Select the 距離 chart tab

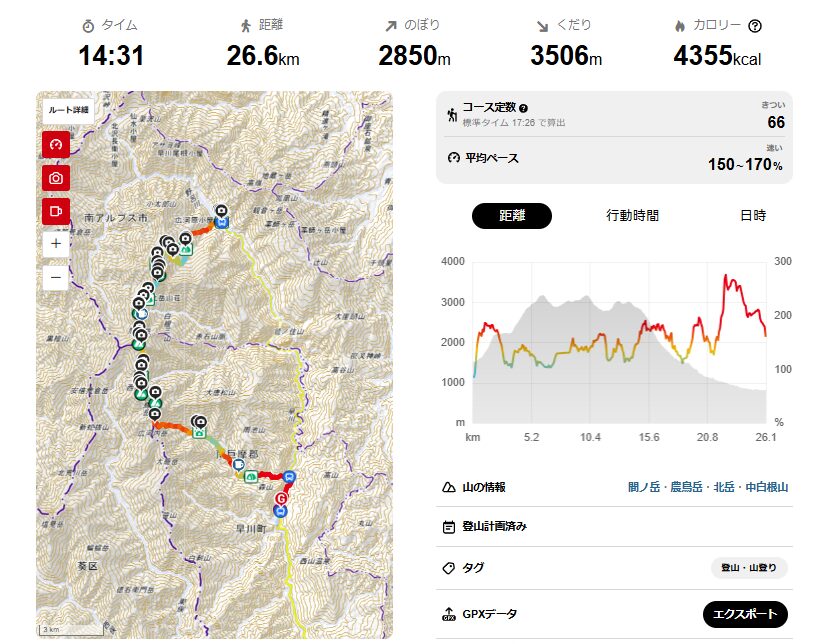coord(512,215)
